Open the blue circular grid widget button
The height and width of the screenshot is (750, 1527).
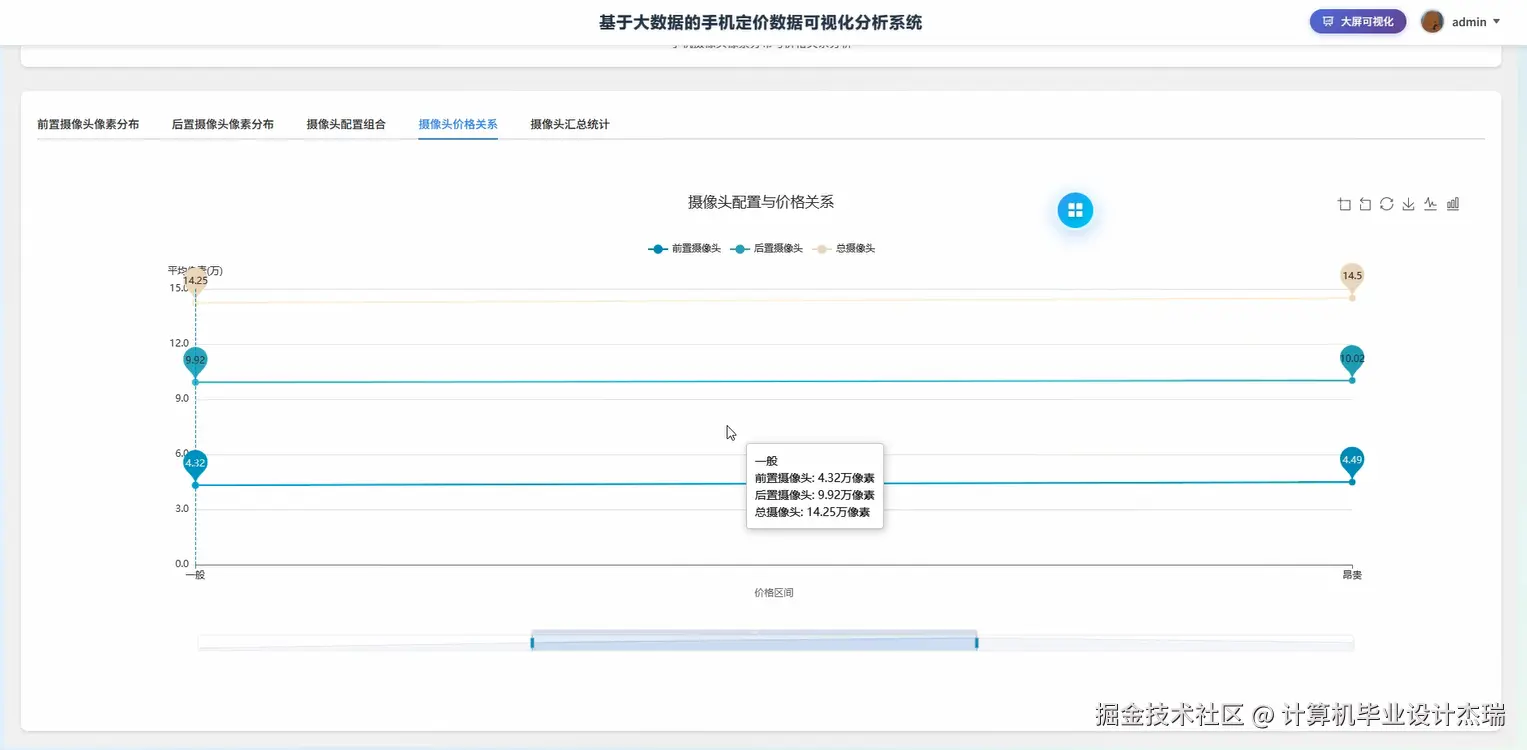1075,210
